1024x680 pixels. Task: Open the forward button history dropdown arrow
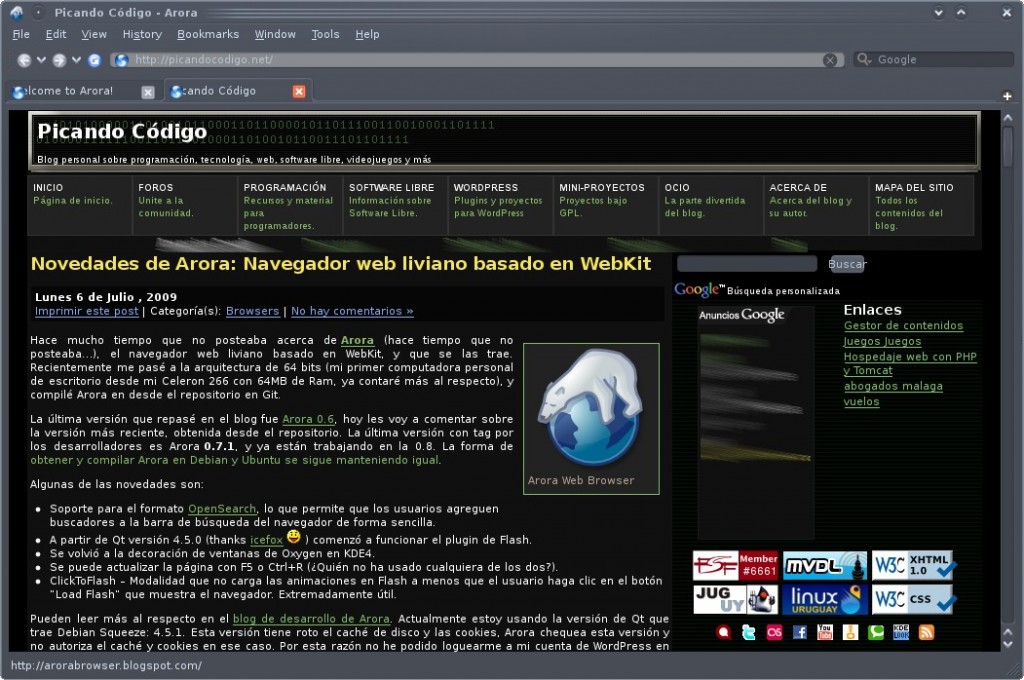pos(75,59)
